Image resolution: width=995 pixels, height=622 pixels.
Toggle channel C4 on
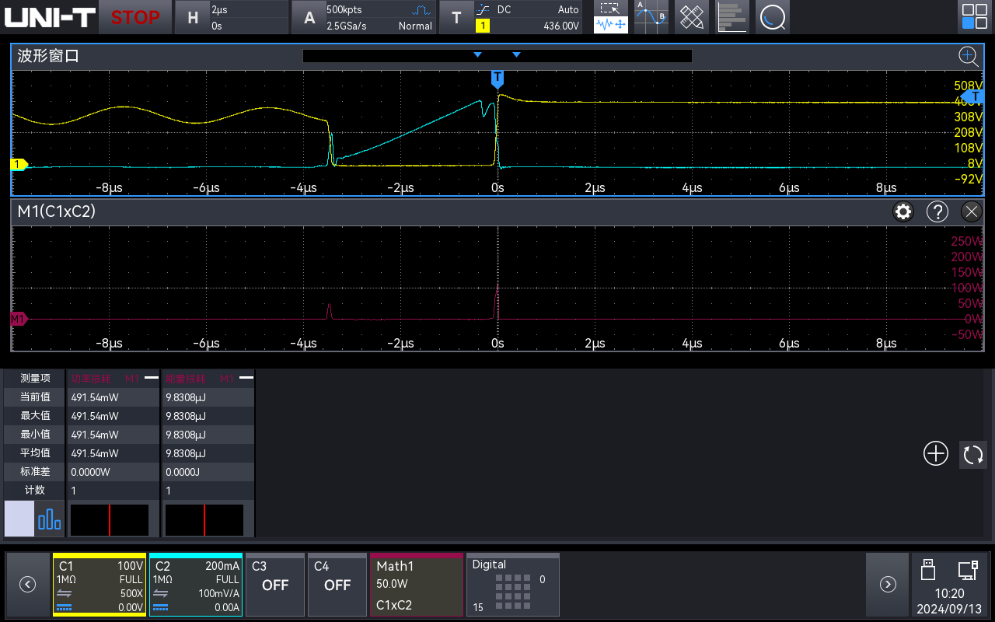(337, 585)
